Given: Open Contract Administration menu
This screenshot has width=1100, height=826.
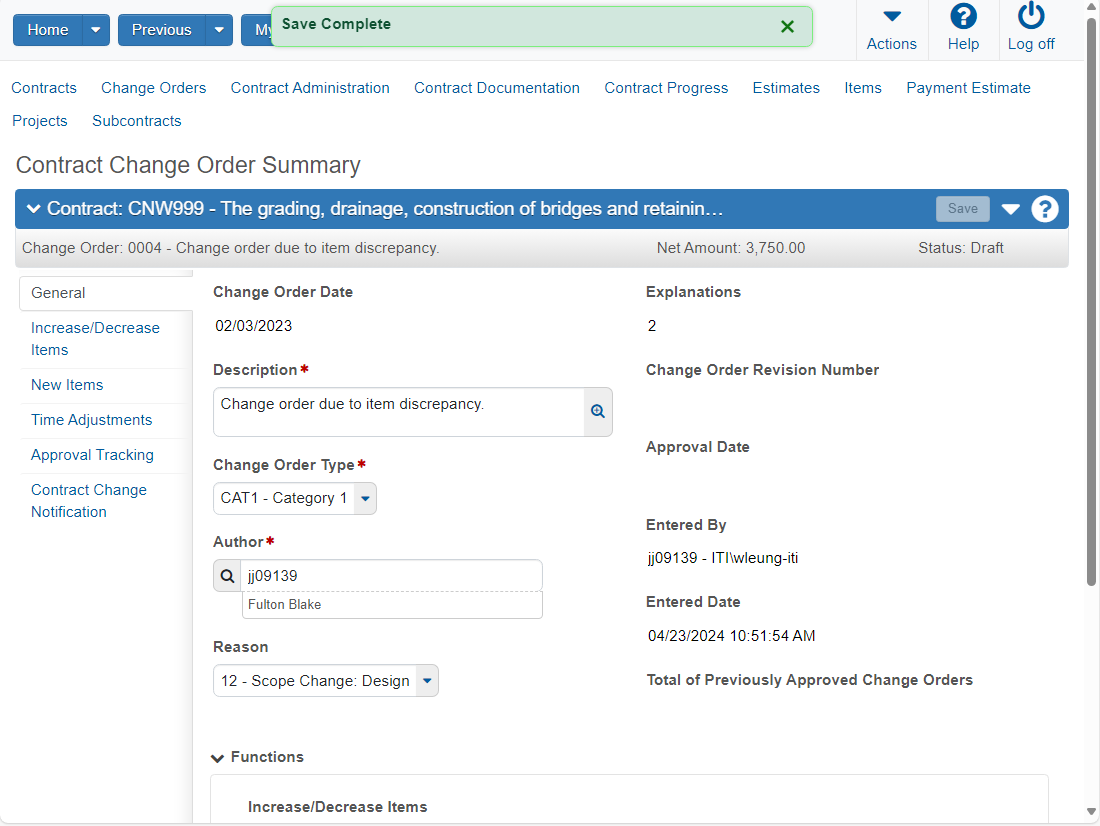Looking at the screenshot, I should pyautogui.click(x=310, y=88).
